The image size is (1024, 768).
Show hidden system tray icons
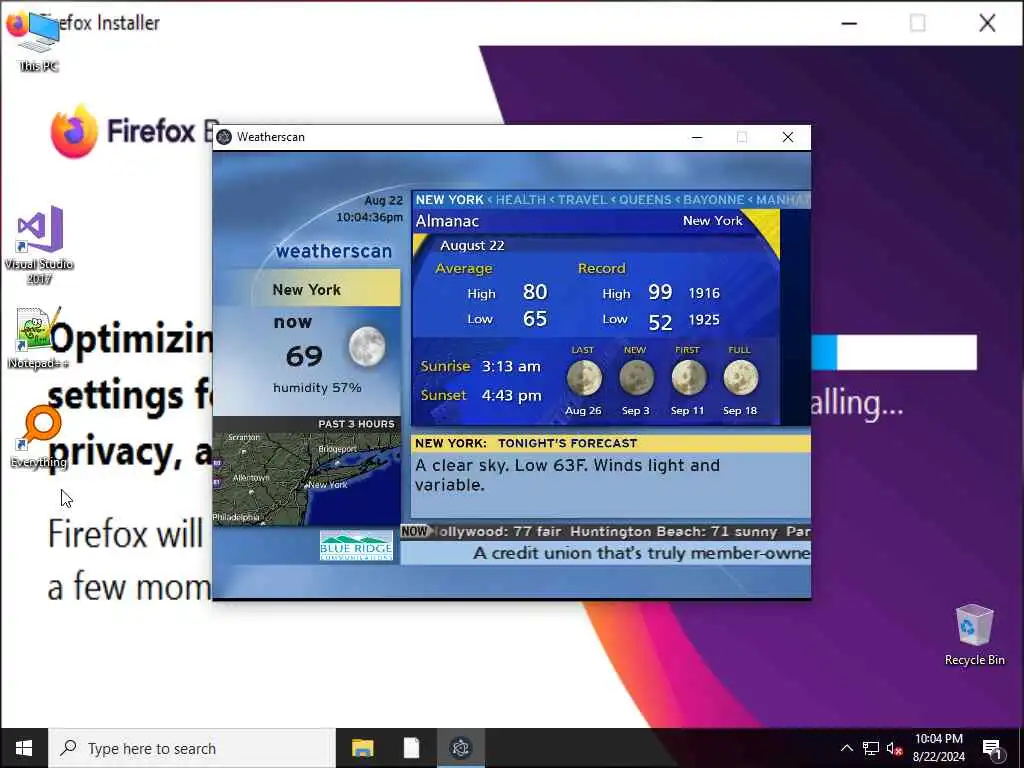(846, 748)
